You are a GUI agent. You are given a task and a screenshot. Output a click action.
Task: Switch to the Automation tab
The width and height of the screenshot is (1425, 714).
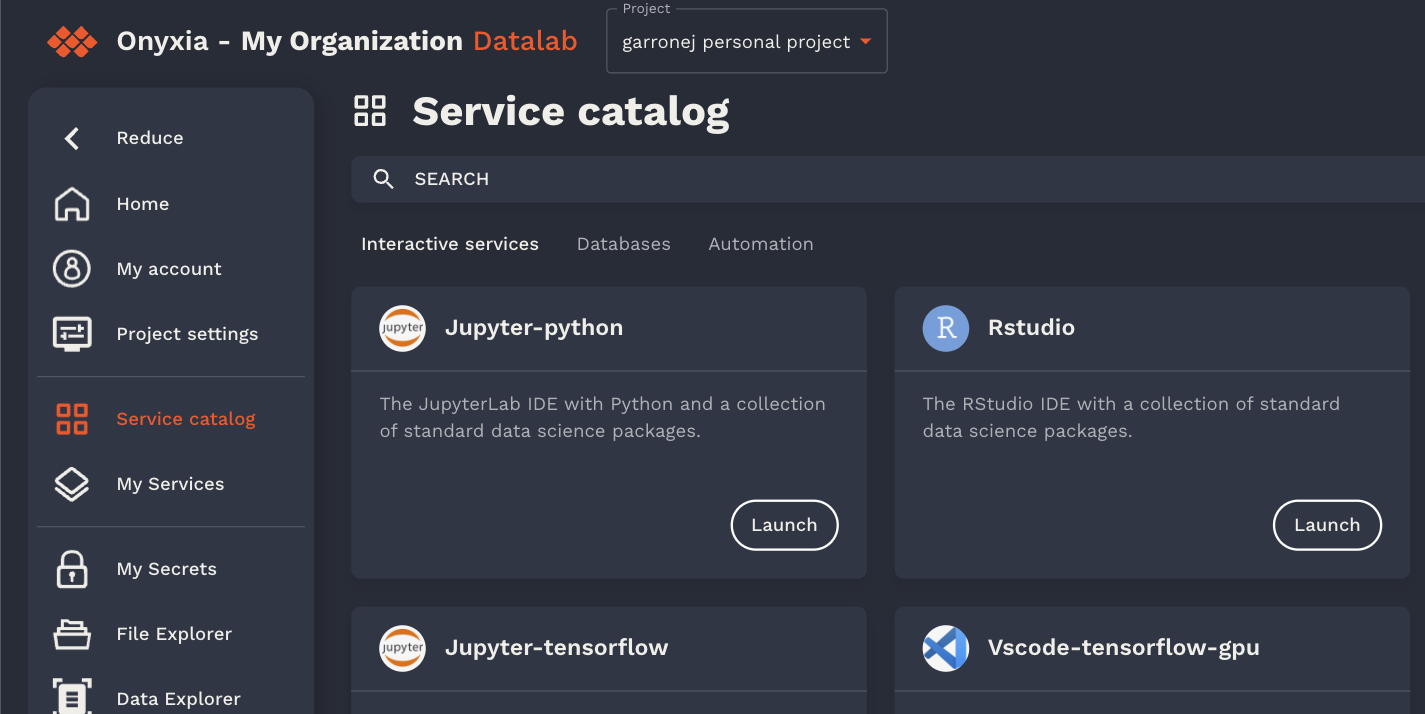click(761, 244)
